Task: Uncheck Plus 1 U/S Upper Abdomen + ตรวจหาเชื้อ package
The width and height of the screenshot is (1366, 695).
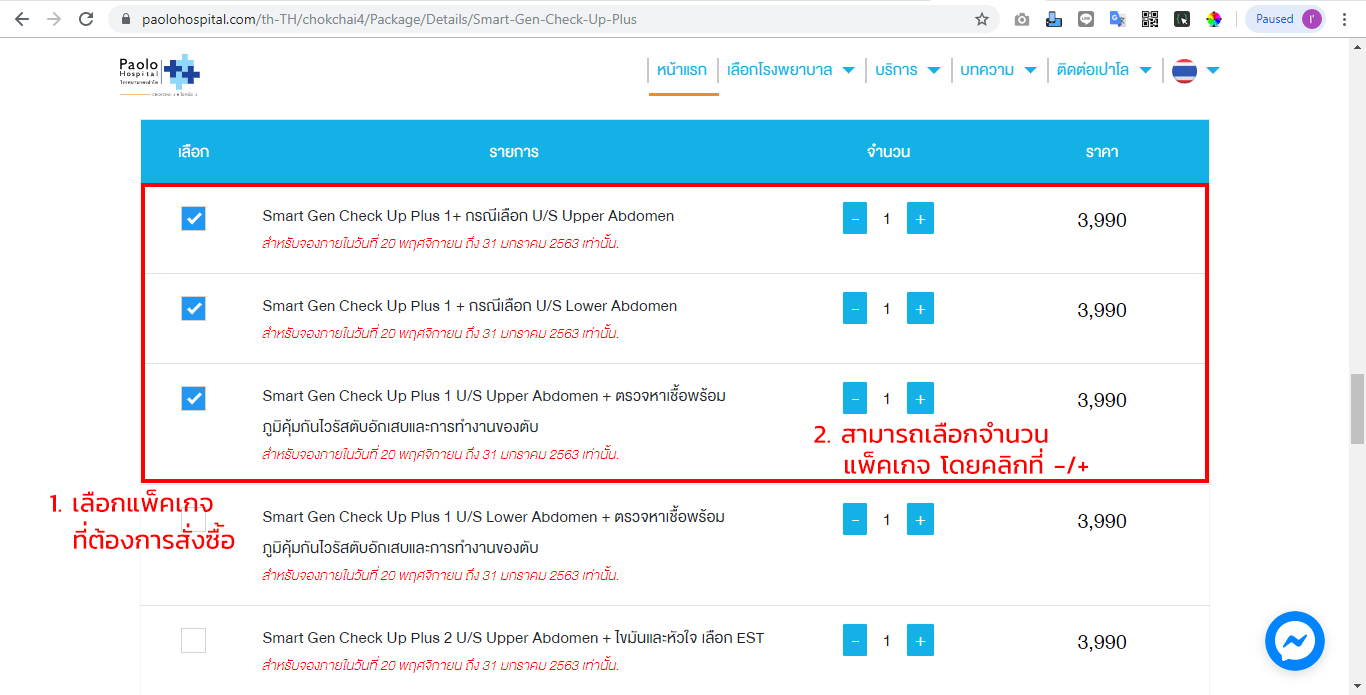Action: tap(194, 398)
